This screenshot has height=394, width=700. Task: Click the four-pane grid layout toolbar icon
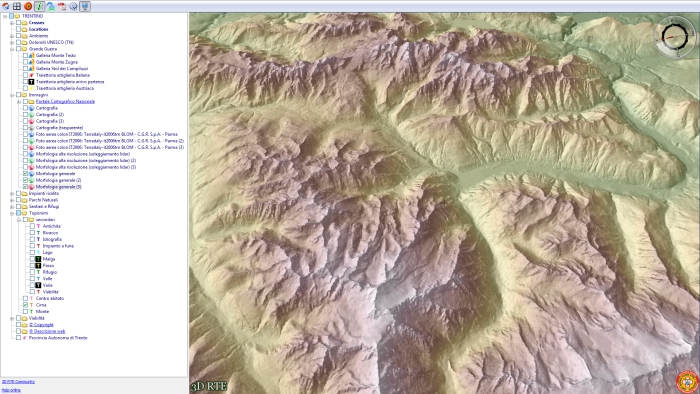tap(17, 6)
